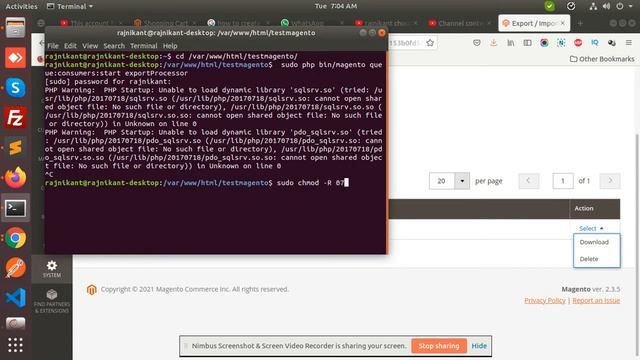Open the Report an Issue link

click(x=596, y=300)
